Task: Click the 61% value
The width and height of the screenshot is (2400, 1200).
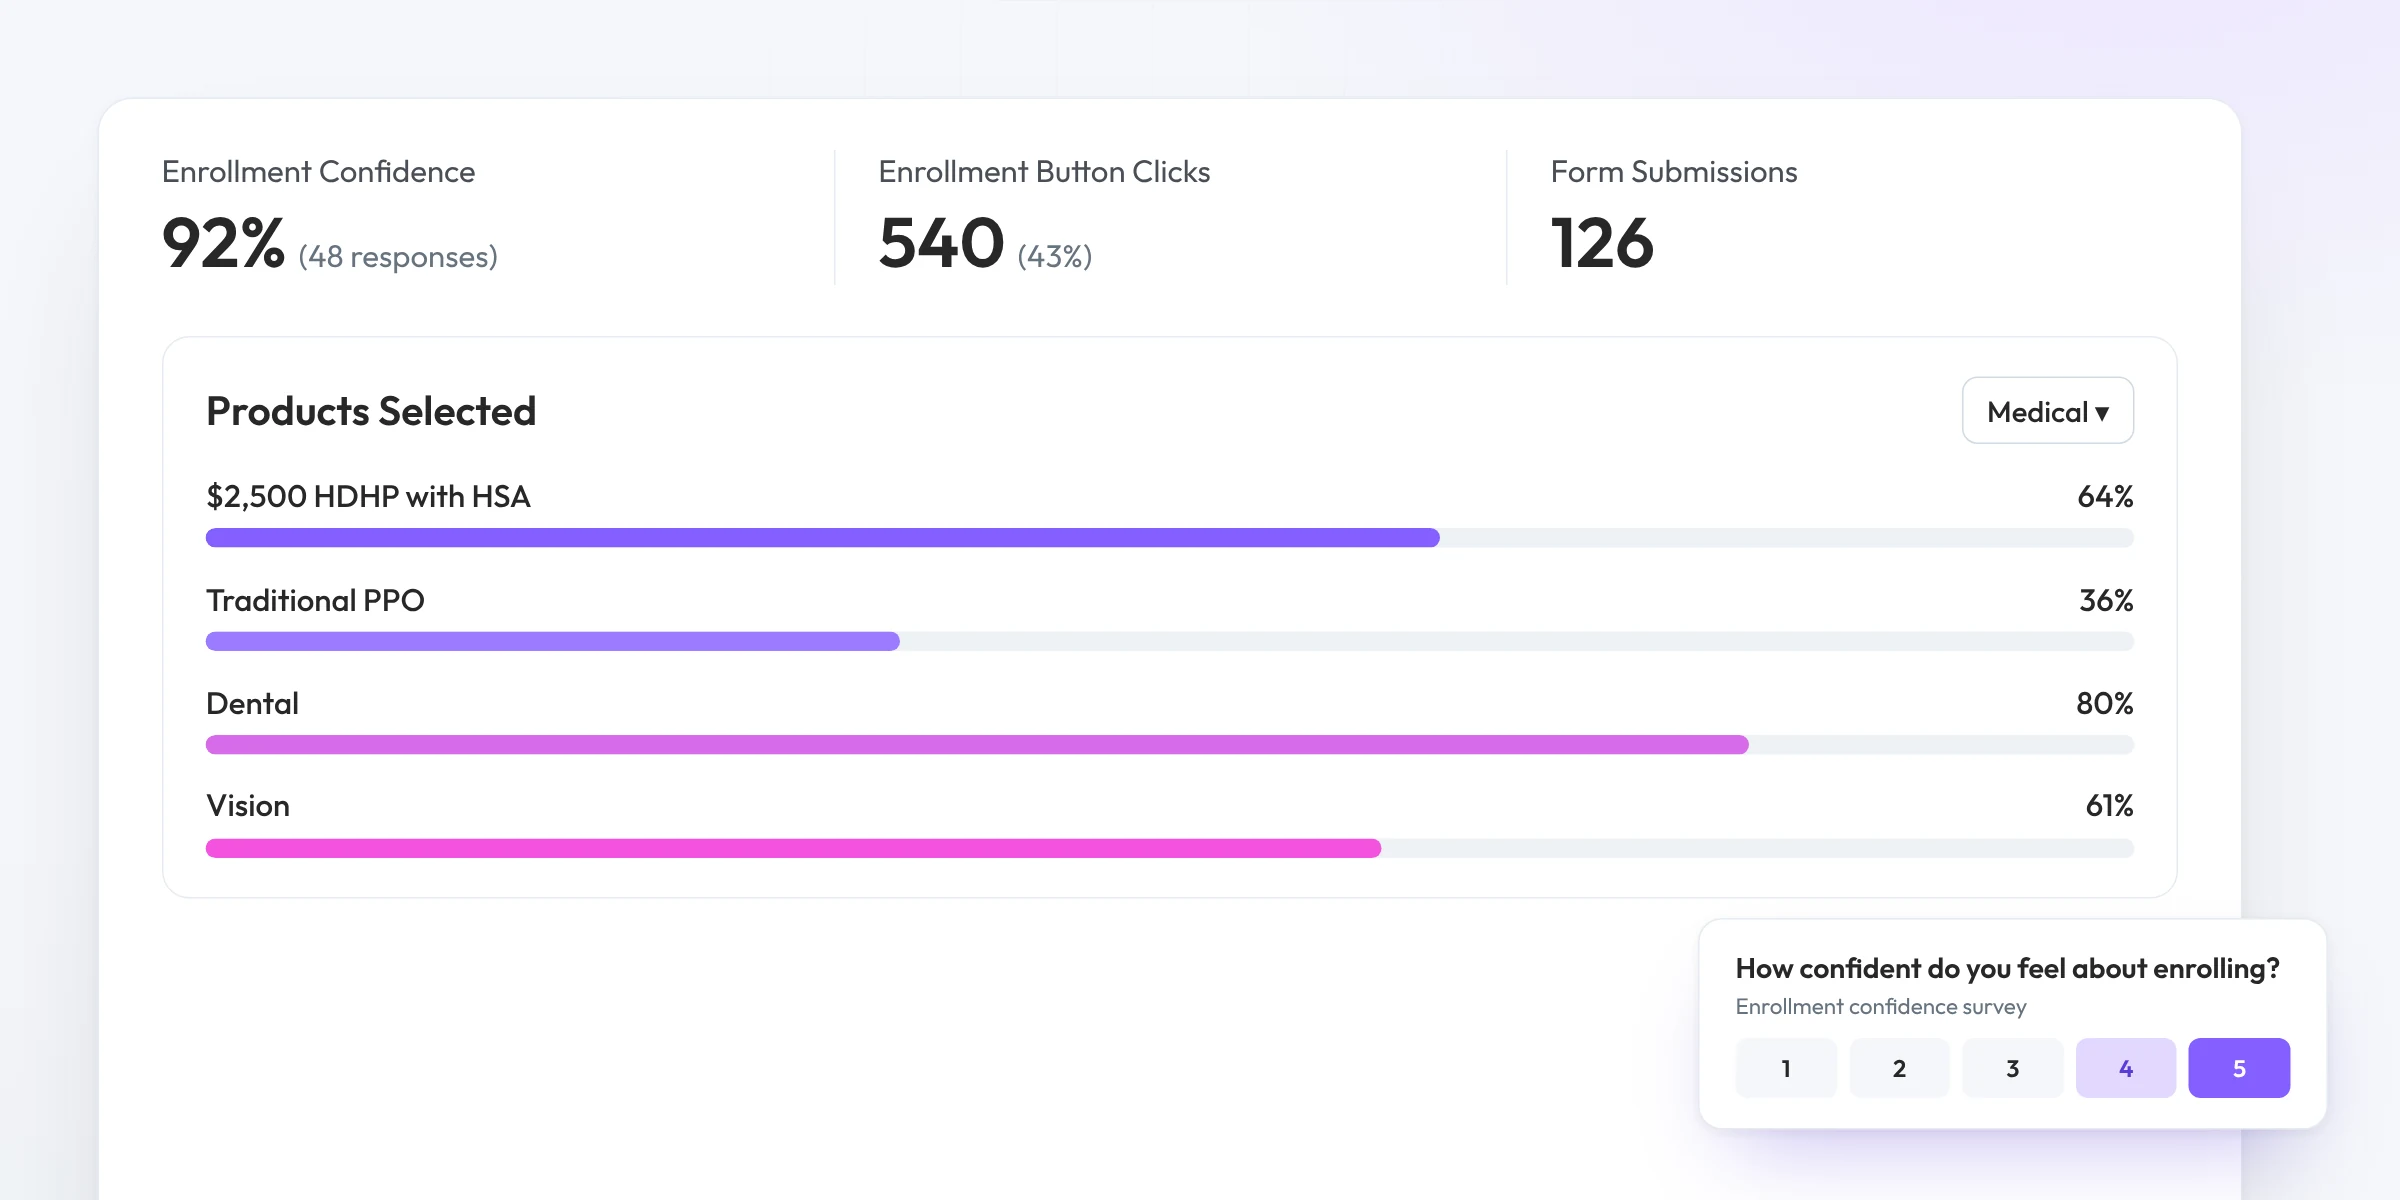Action: coord(2109,806)
